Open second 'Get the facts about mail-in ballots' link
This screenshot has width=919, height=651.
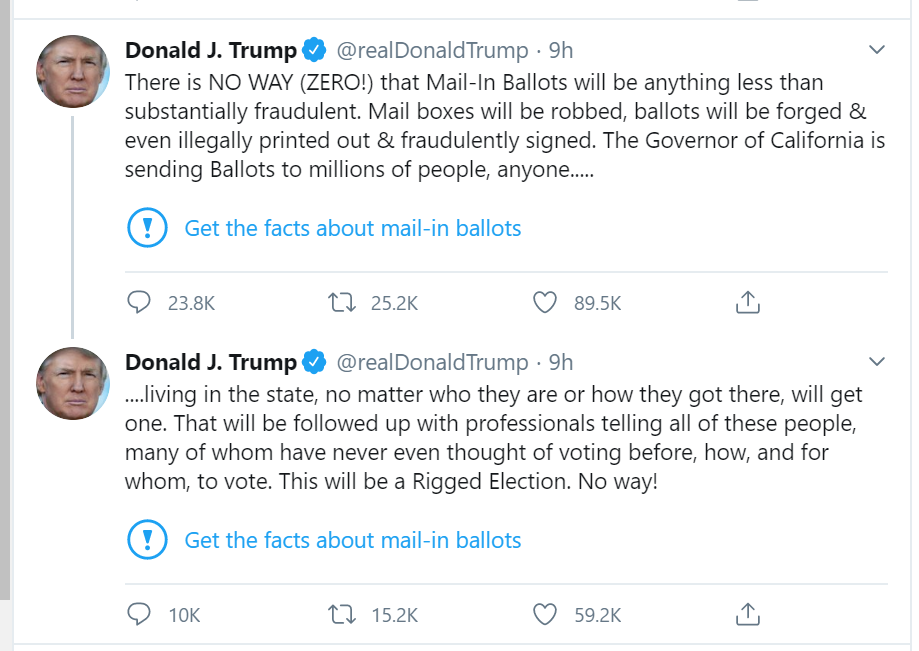click(353, 541)
